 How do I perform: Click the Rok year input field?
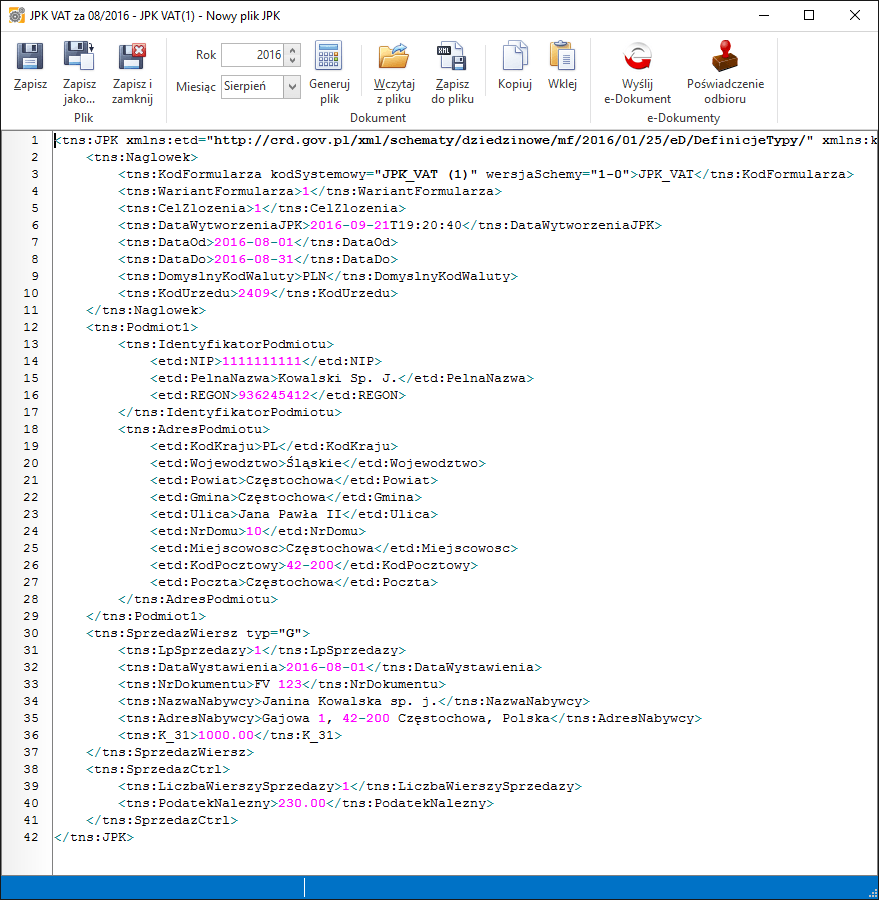[252, 55]
